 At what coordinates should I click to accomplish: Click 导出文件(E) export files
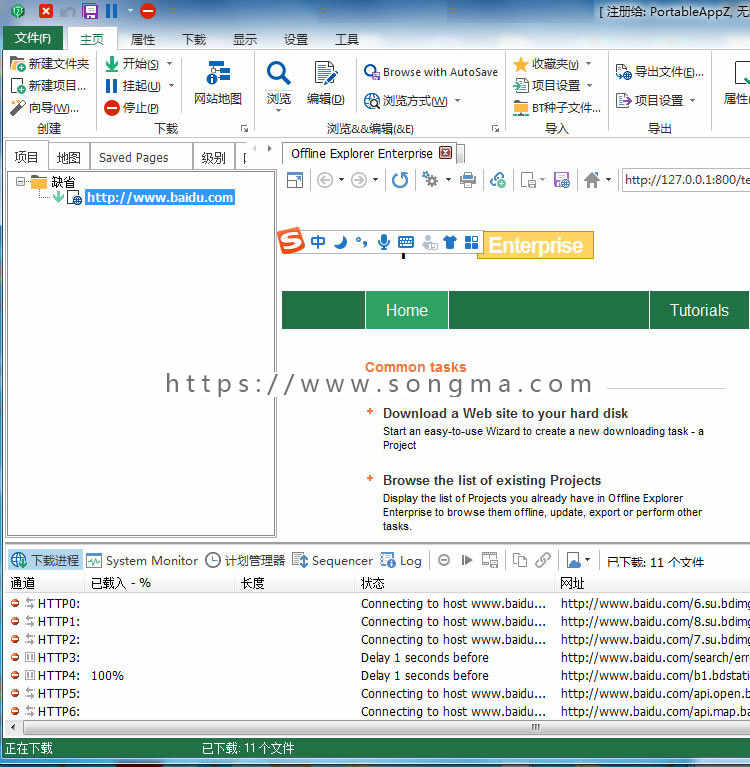tap(659, 72)
